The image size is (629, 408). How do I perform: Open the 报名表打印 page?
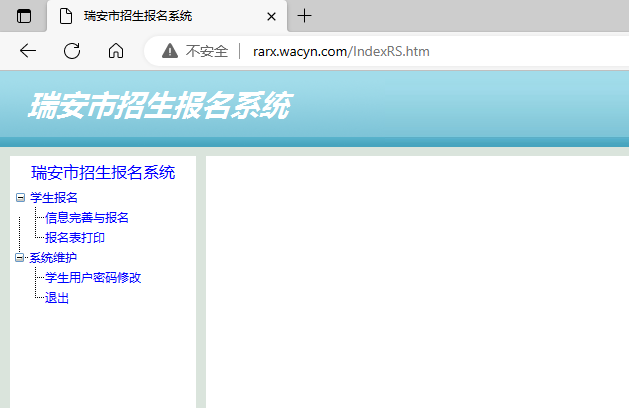[x=75, y=237]
